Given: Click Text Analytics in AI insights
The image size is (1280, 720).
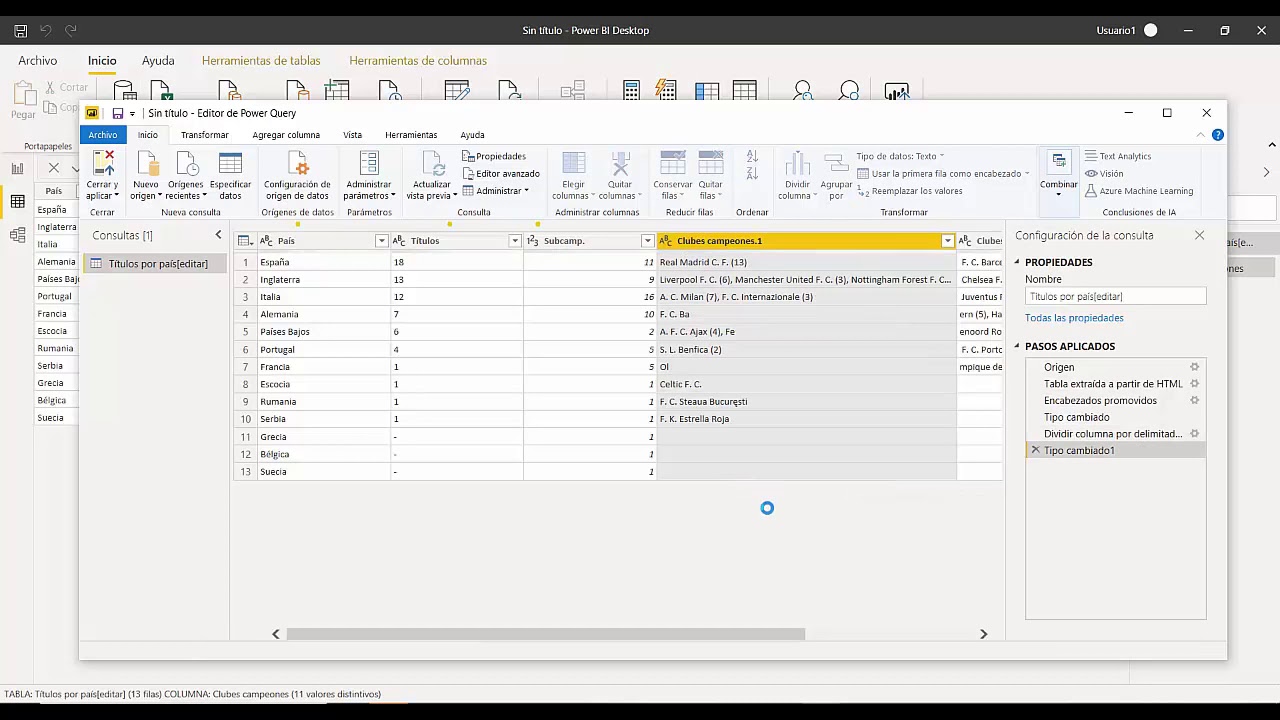Looking at the screenshot, I should pyautogui.click(x=1118, y=156).
